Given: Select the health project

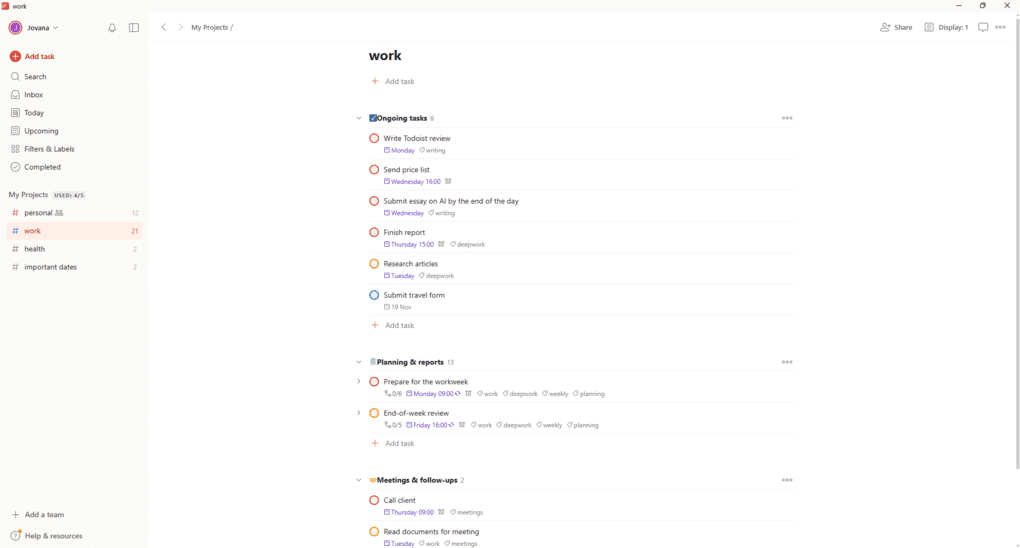Looking at the screenshot, I should point(74,249).
